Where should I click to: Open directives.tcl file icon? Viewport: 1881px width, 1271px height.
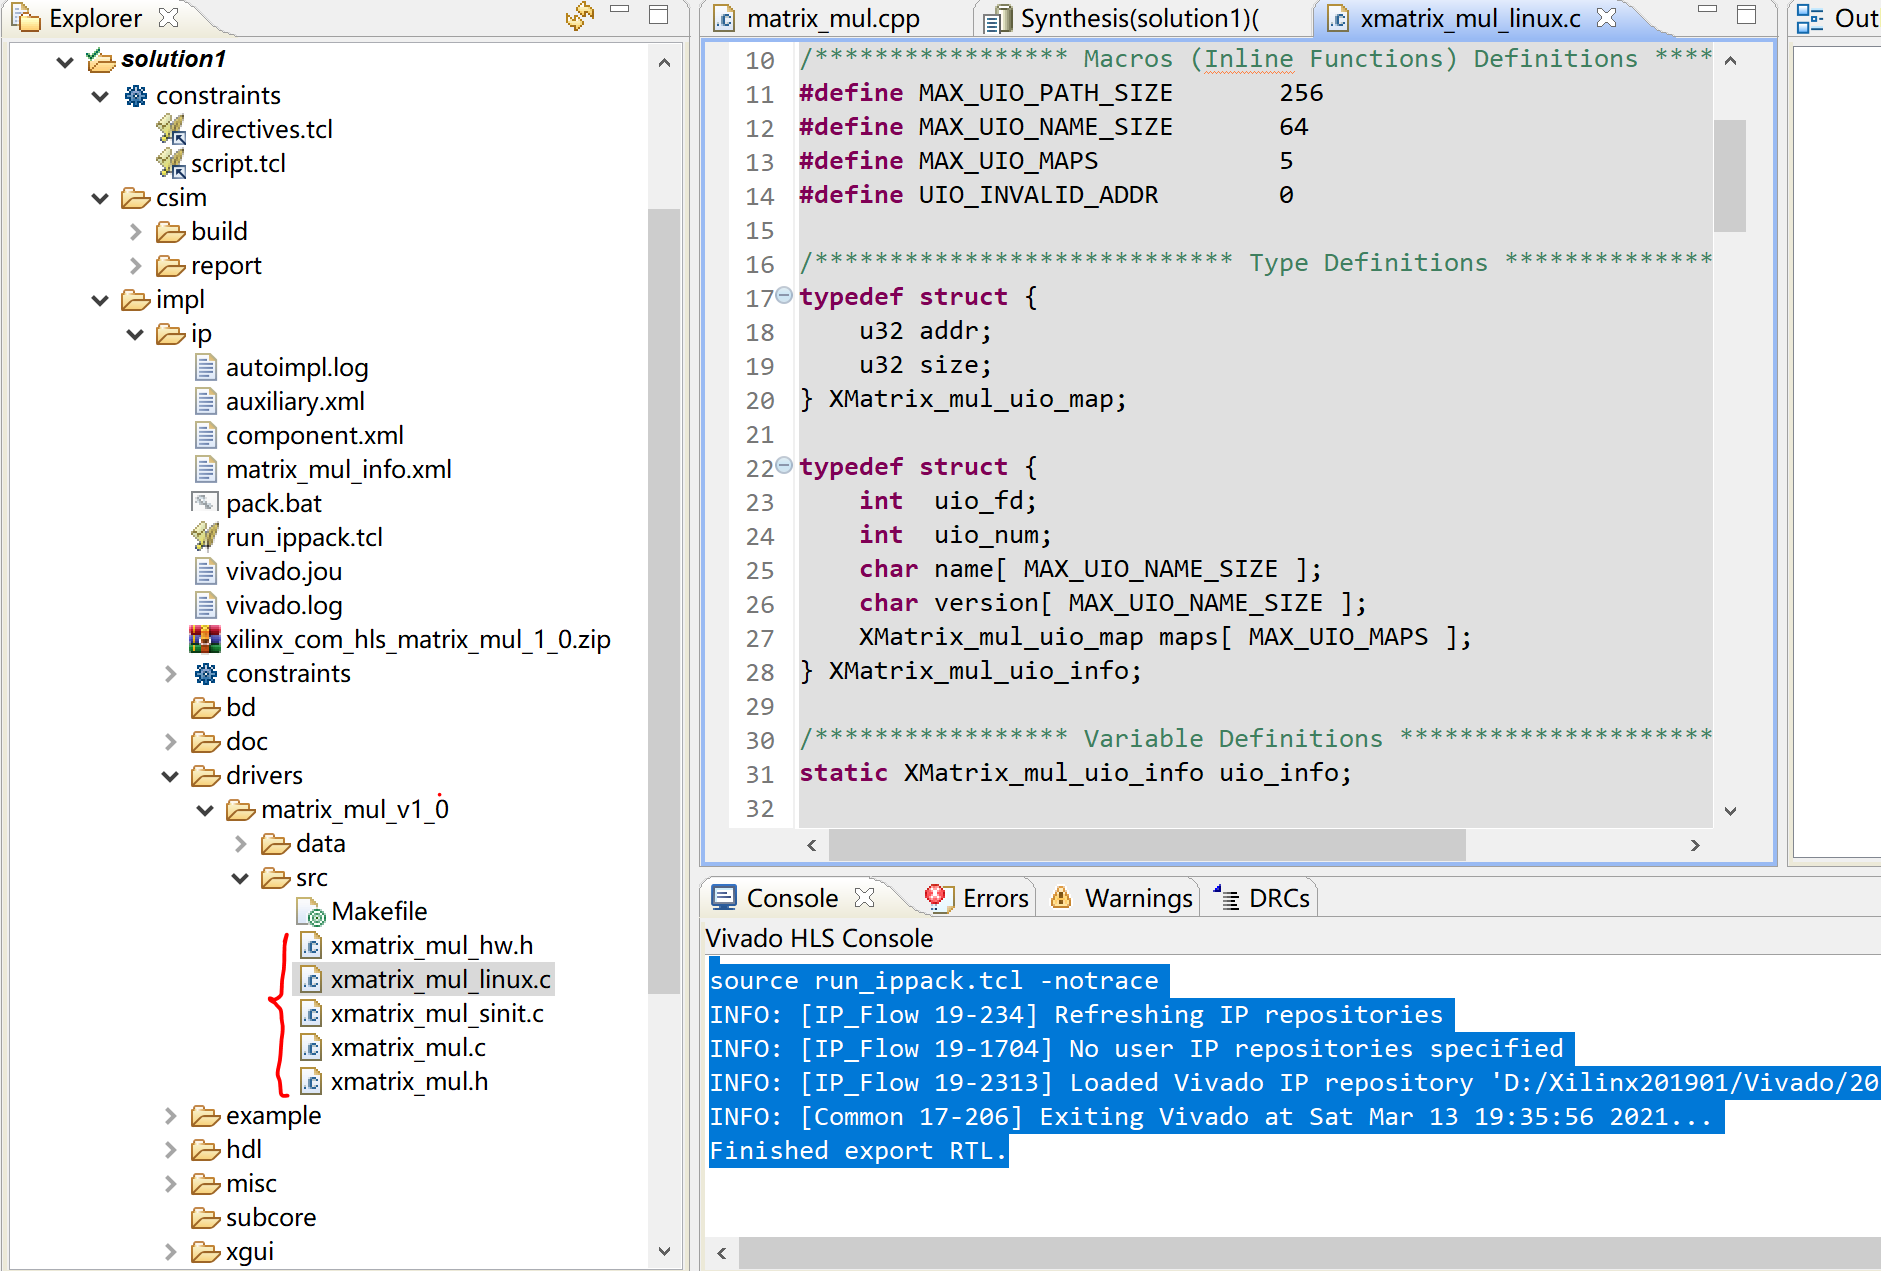pyautogui.click(x=171, y=129)
